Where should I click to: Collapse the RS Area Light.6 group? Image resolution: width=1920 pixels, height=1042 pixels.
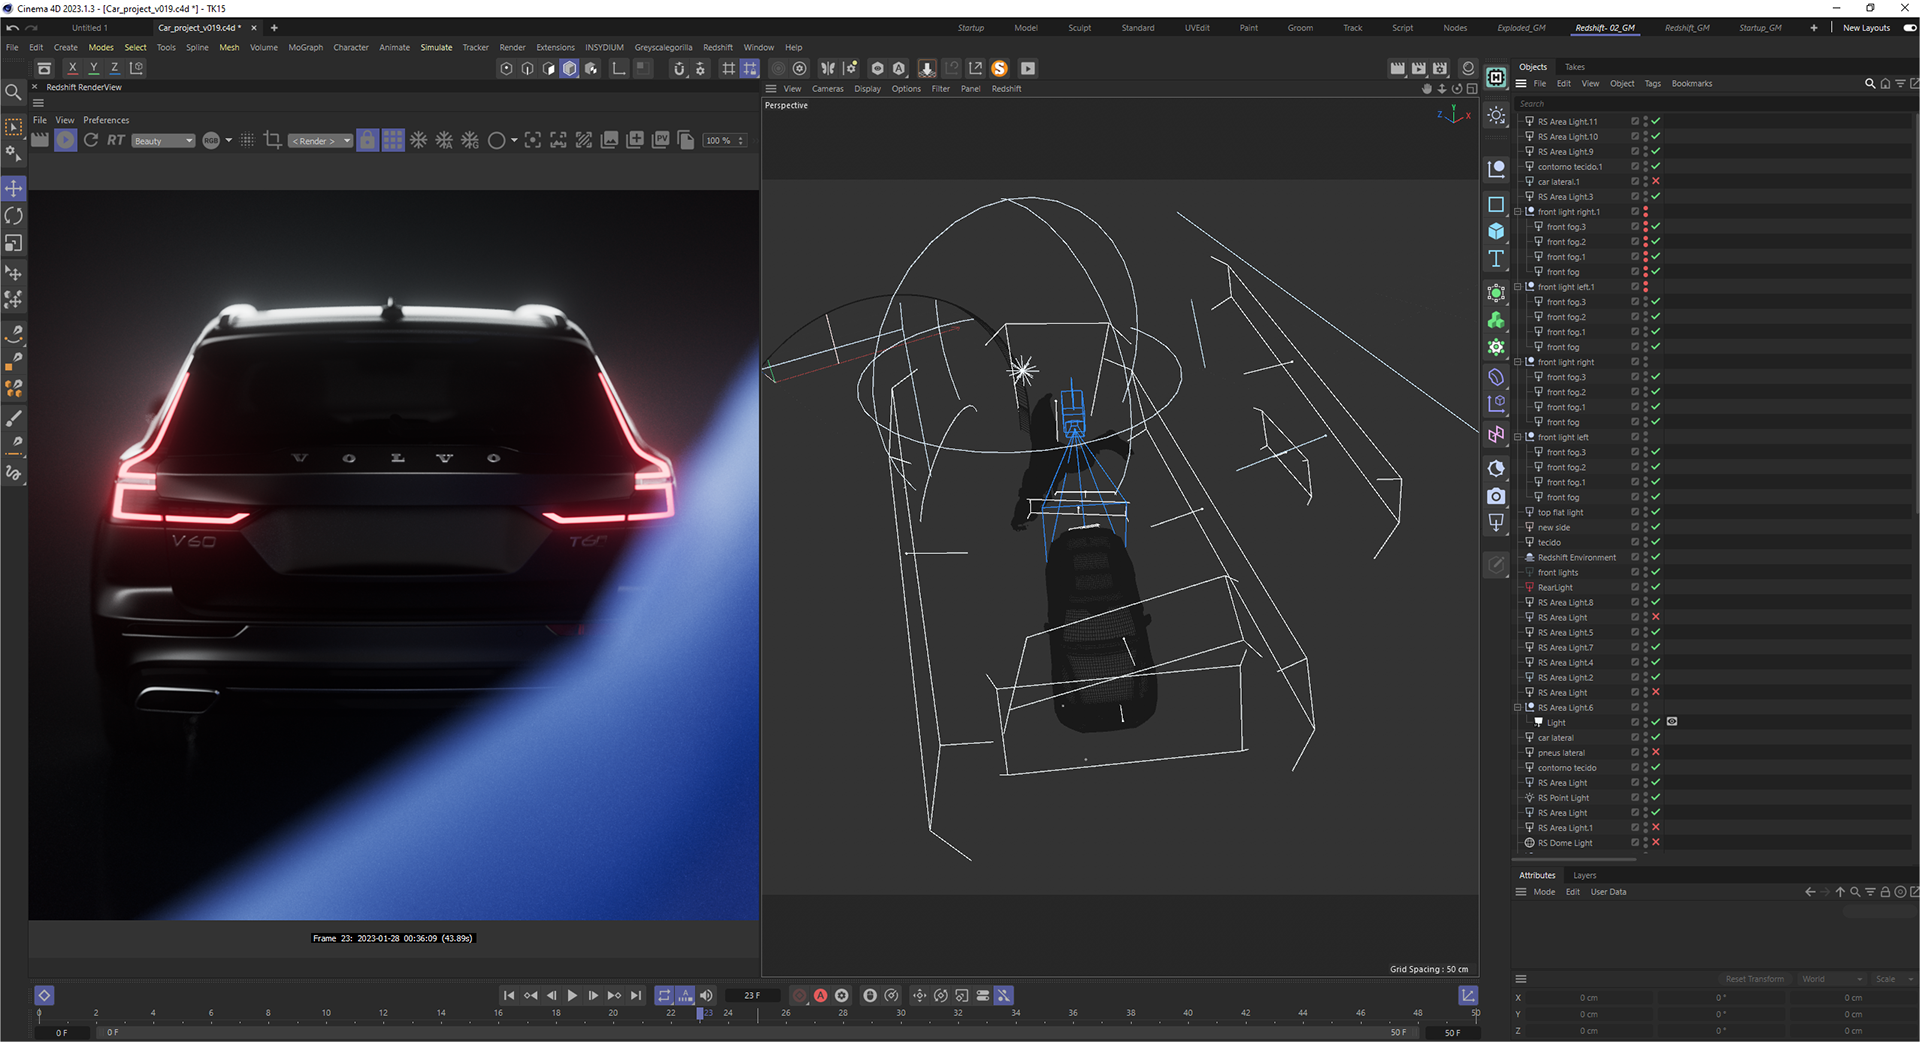pos(1518,707)
